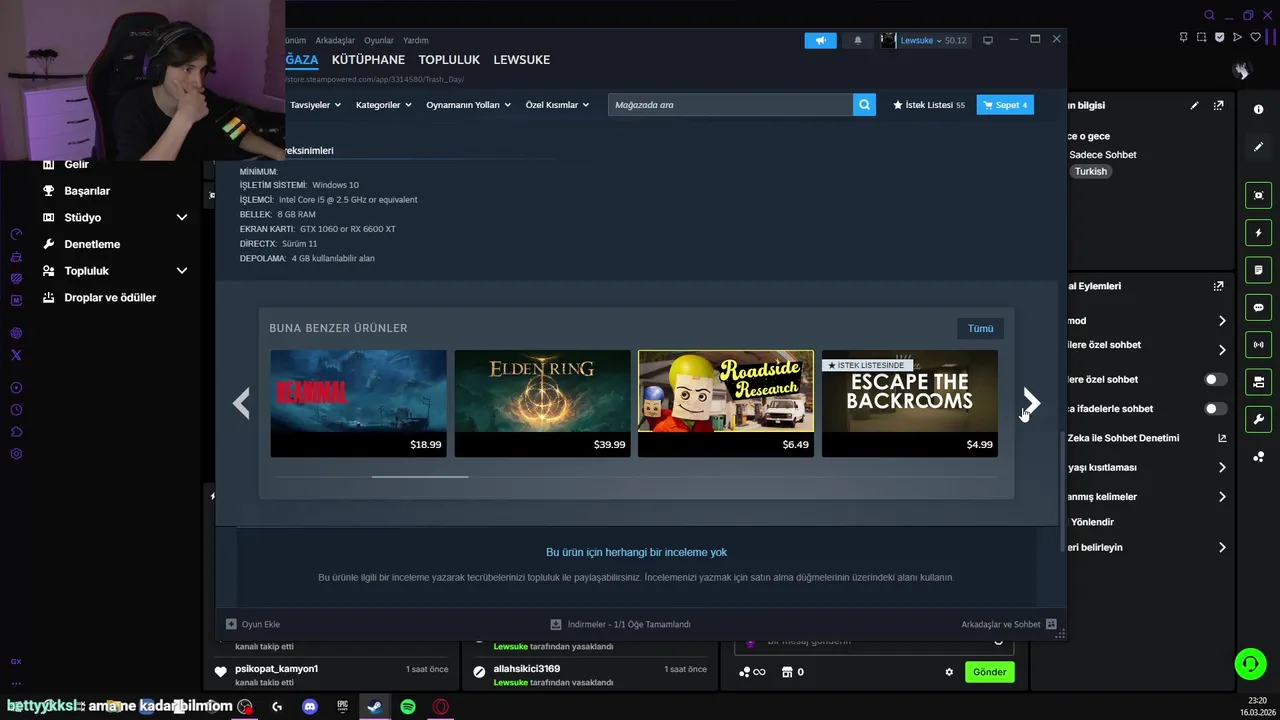The height and width of the screenshot is (720, 1280).
Task: Expand the 'nmış kelimeler' row
Action: 1147,496
